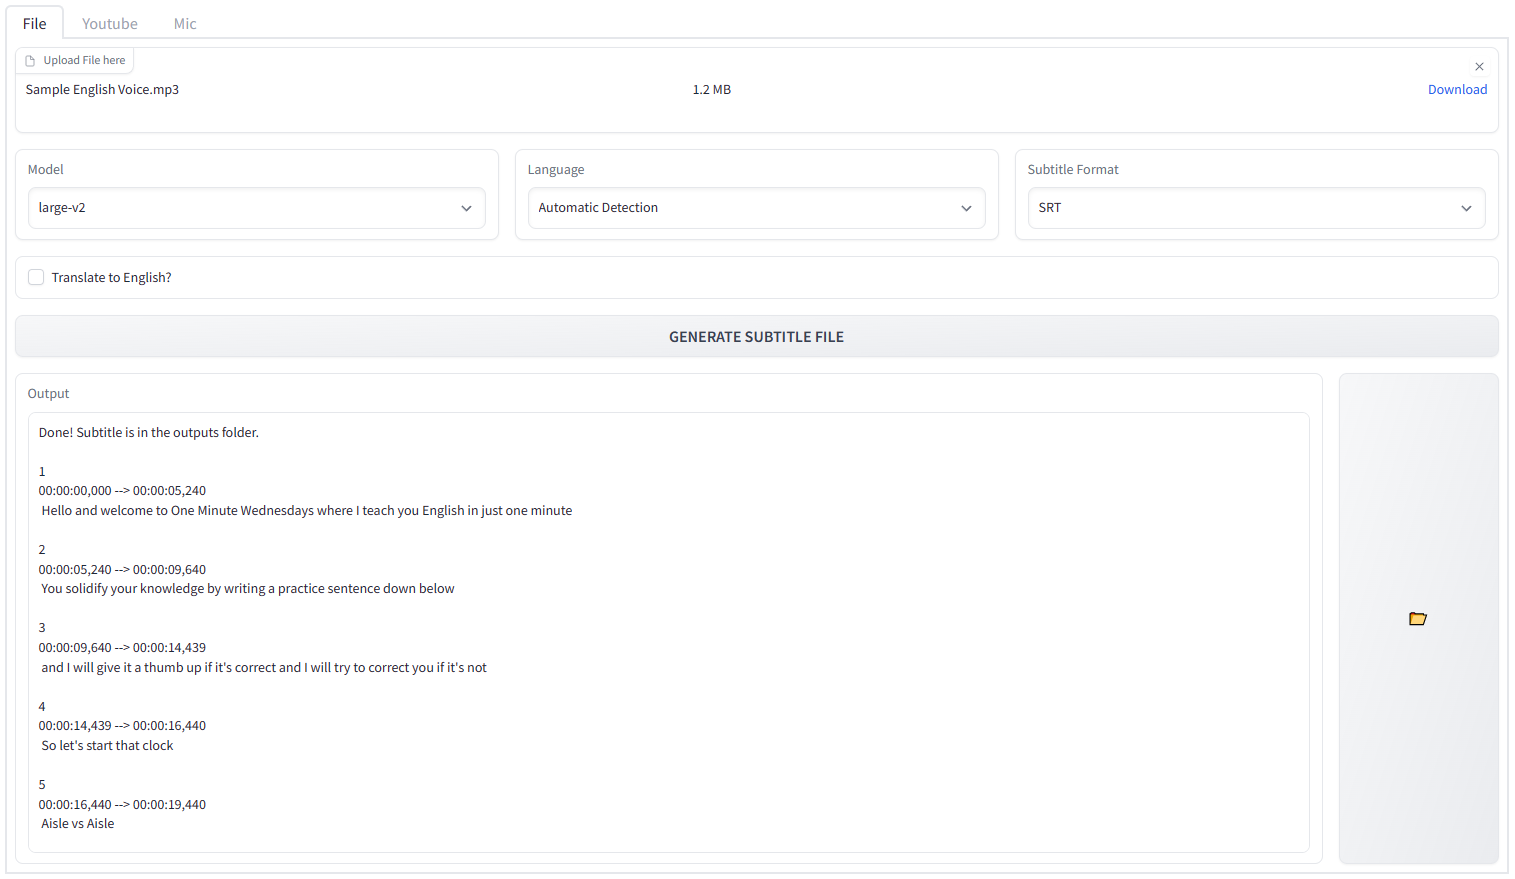Click the 'Aisle vs Aisle' subtitle line
Viewport: 1515px width, 879px height.
click(x=78, y=823)
